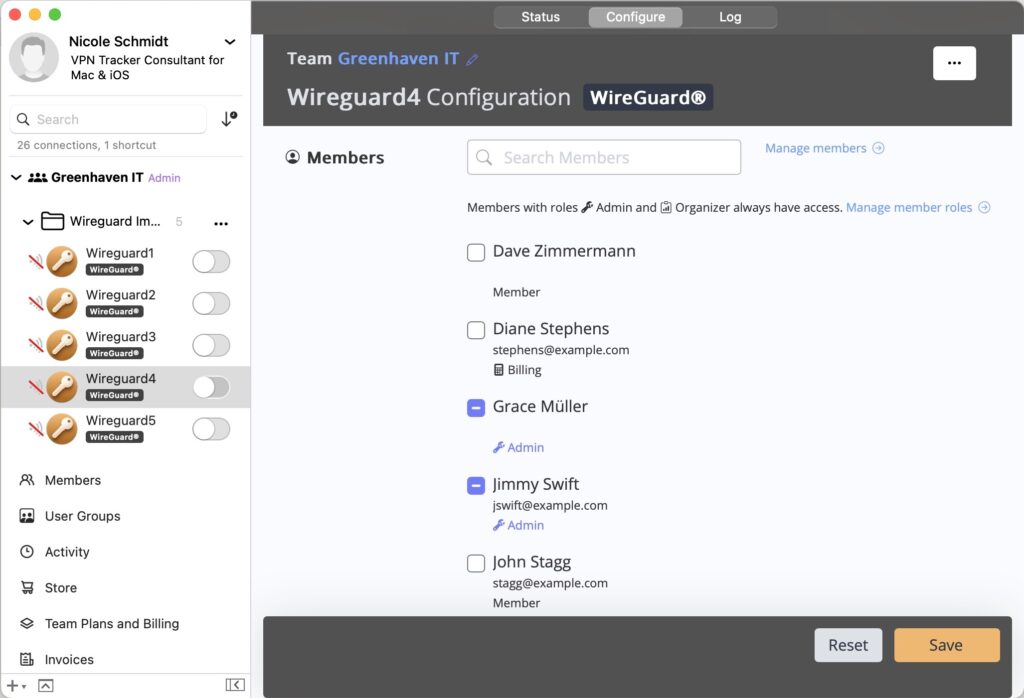
Task: Click the 26 connections, 1 shortcut text
Action: pos(87,145)
